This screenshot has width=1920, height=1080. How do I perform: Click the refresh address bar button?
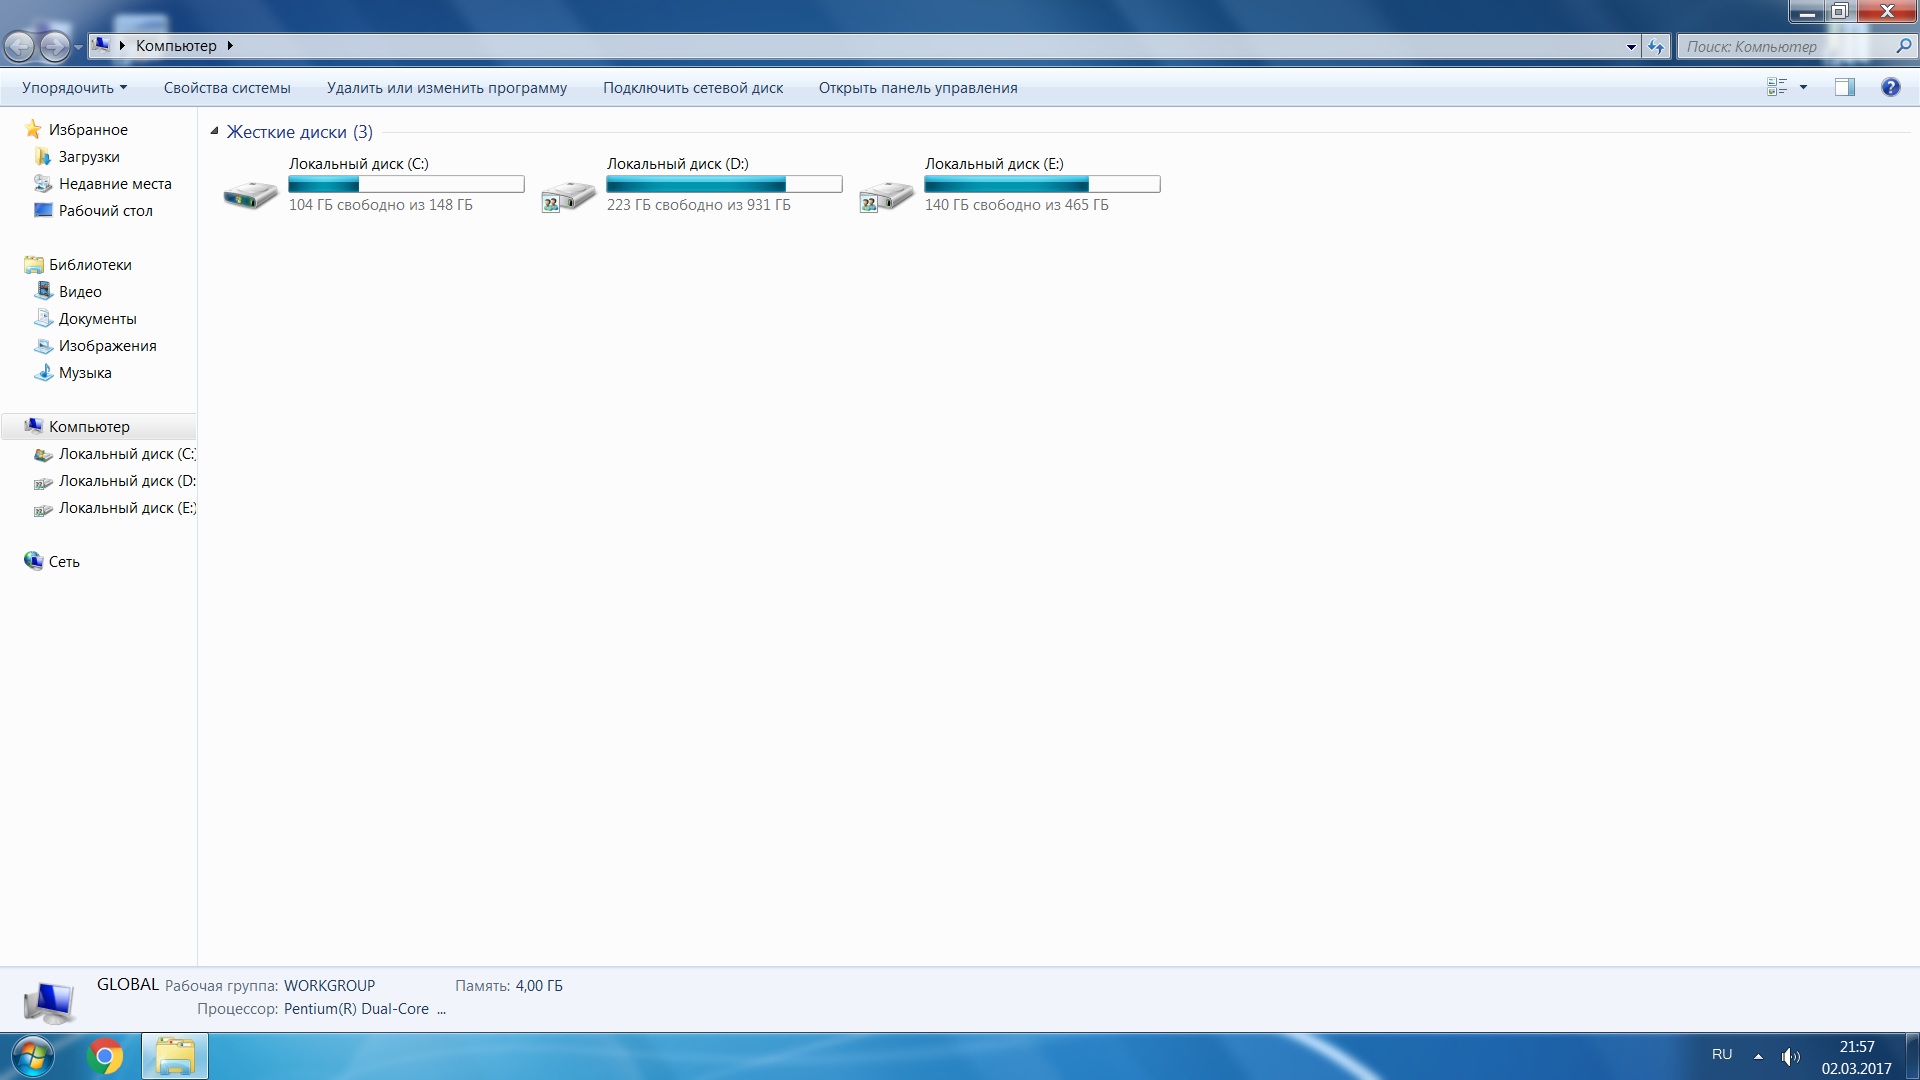pyautogui.click(x=1656, y=46)
